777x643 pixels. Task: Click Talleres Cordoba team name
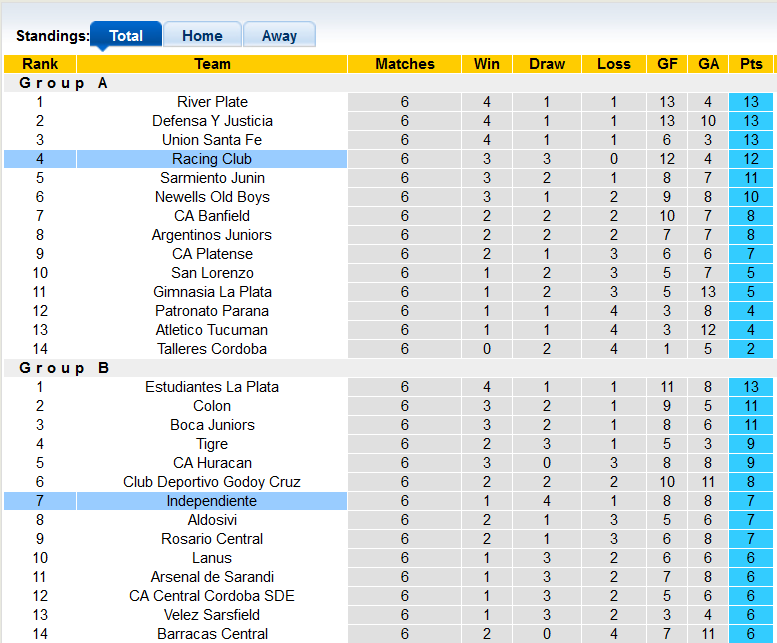(x=212, y=349)
